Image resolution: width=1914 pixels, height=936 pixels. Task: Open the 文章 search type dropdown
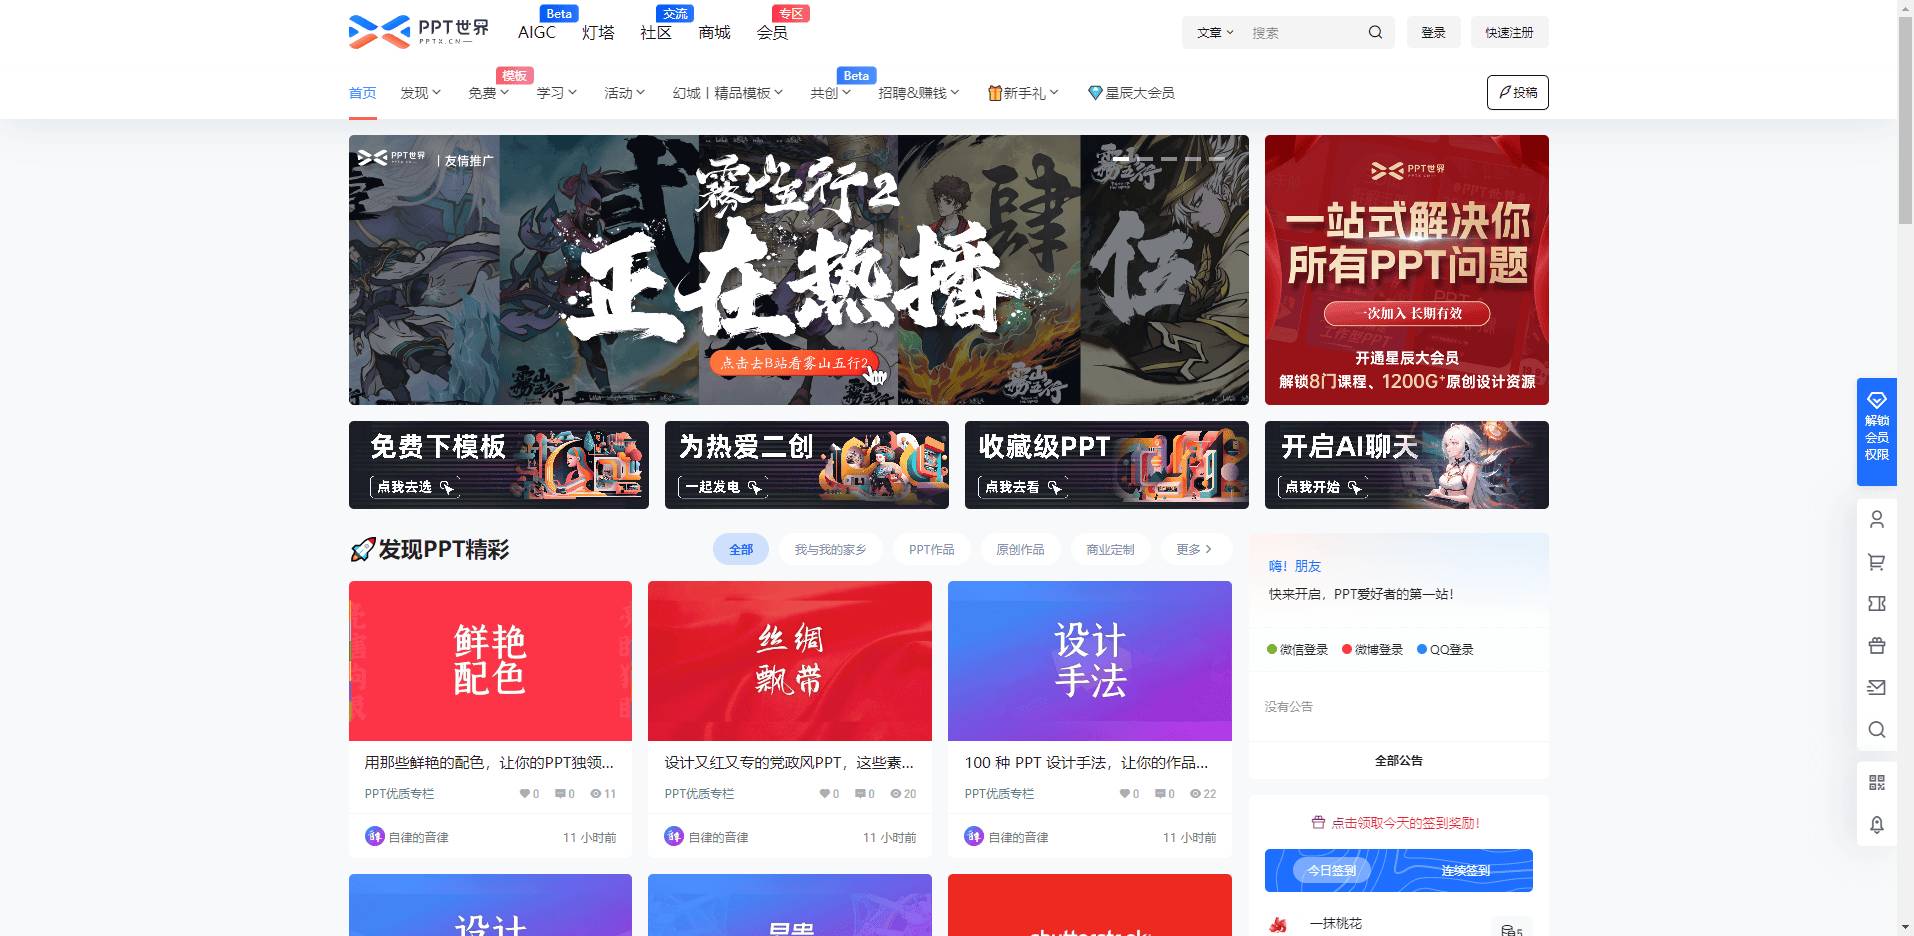(x=1213, y=32)
